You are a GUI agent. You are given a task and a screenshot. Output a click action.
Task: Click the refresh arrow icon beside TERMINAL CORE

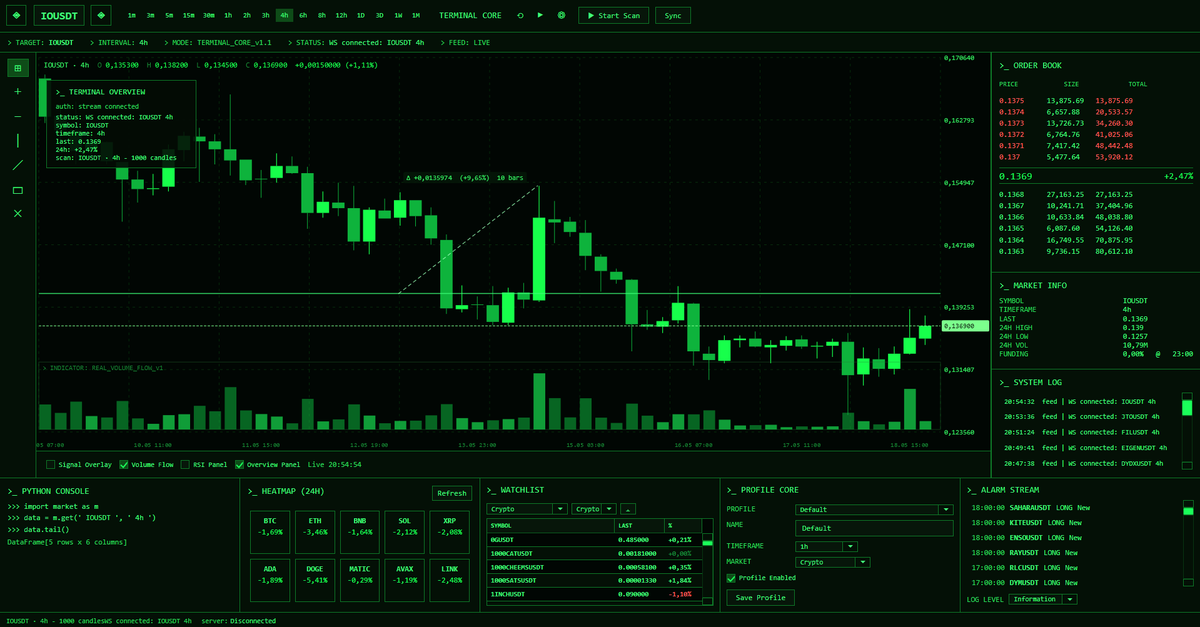pyautogui.click(x=520, y=16)
